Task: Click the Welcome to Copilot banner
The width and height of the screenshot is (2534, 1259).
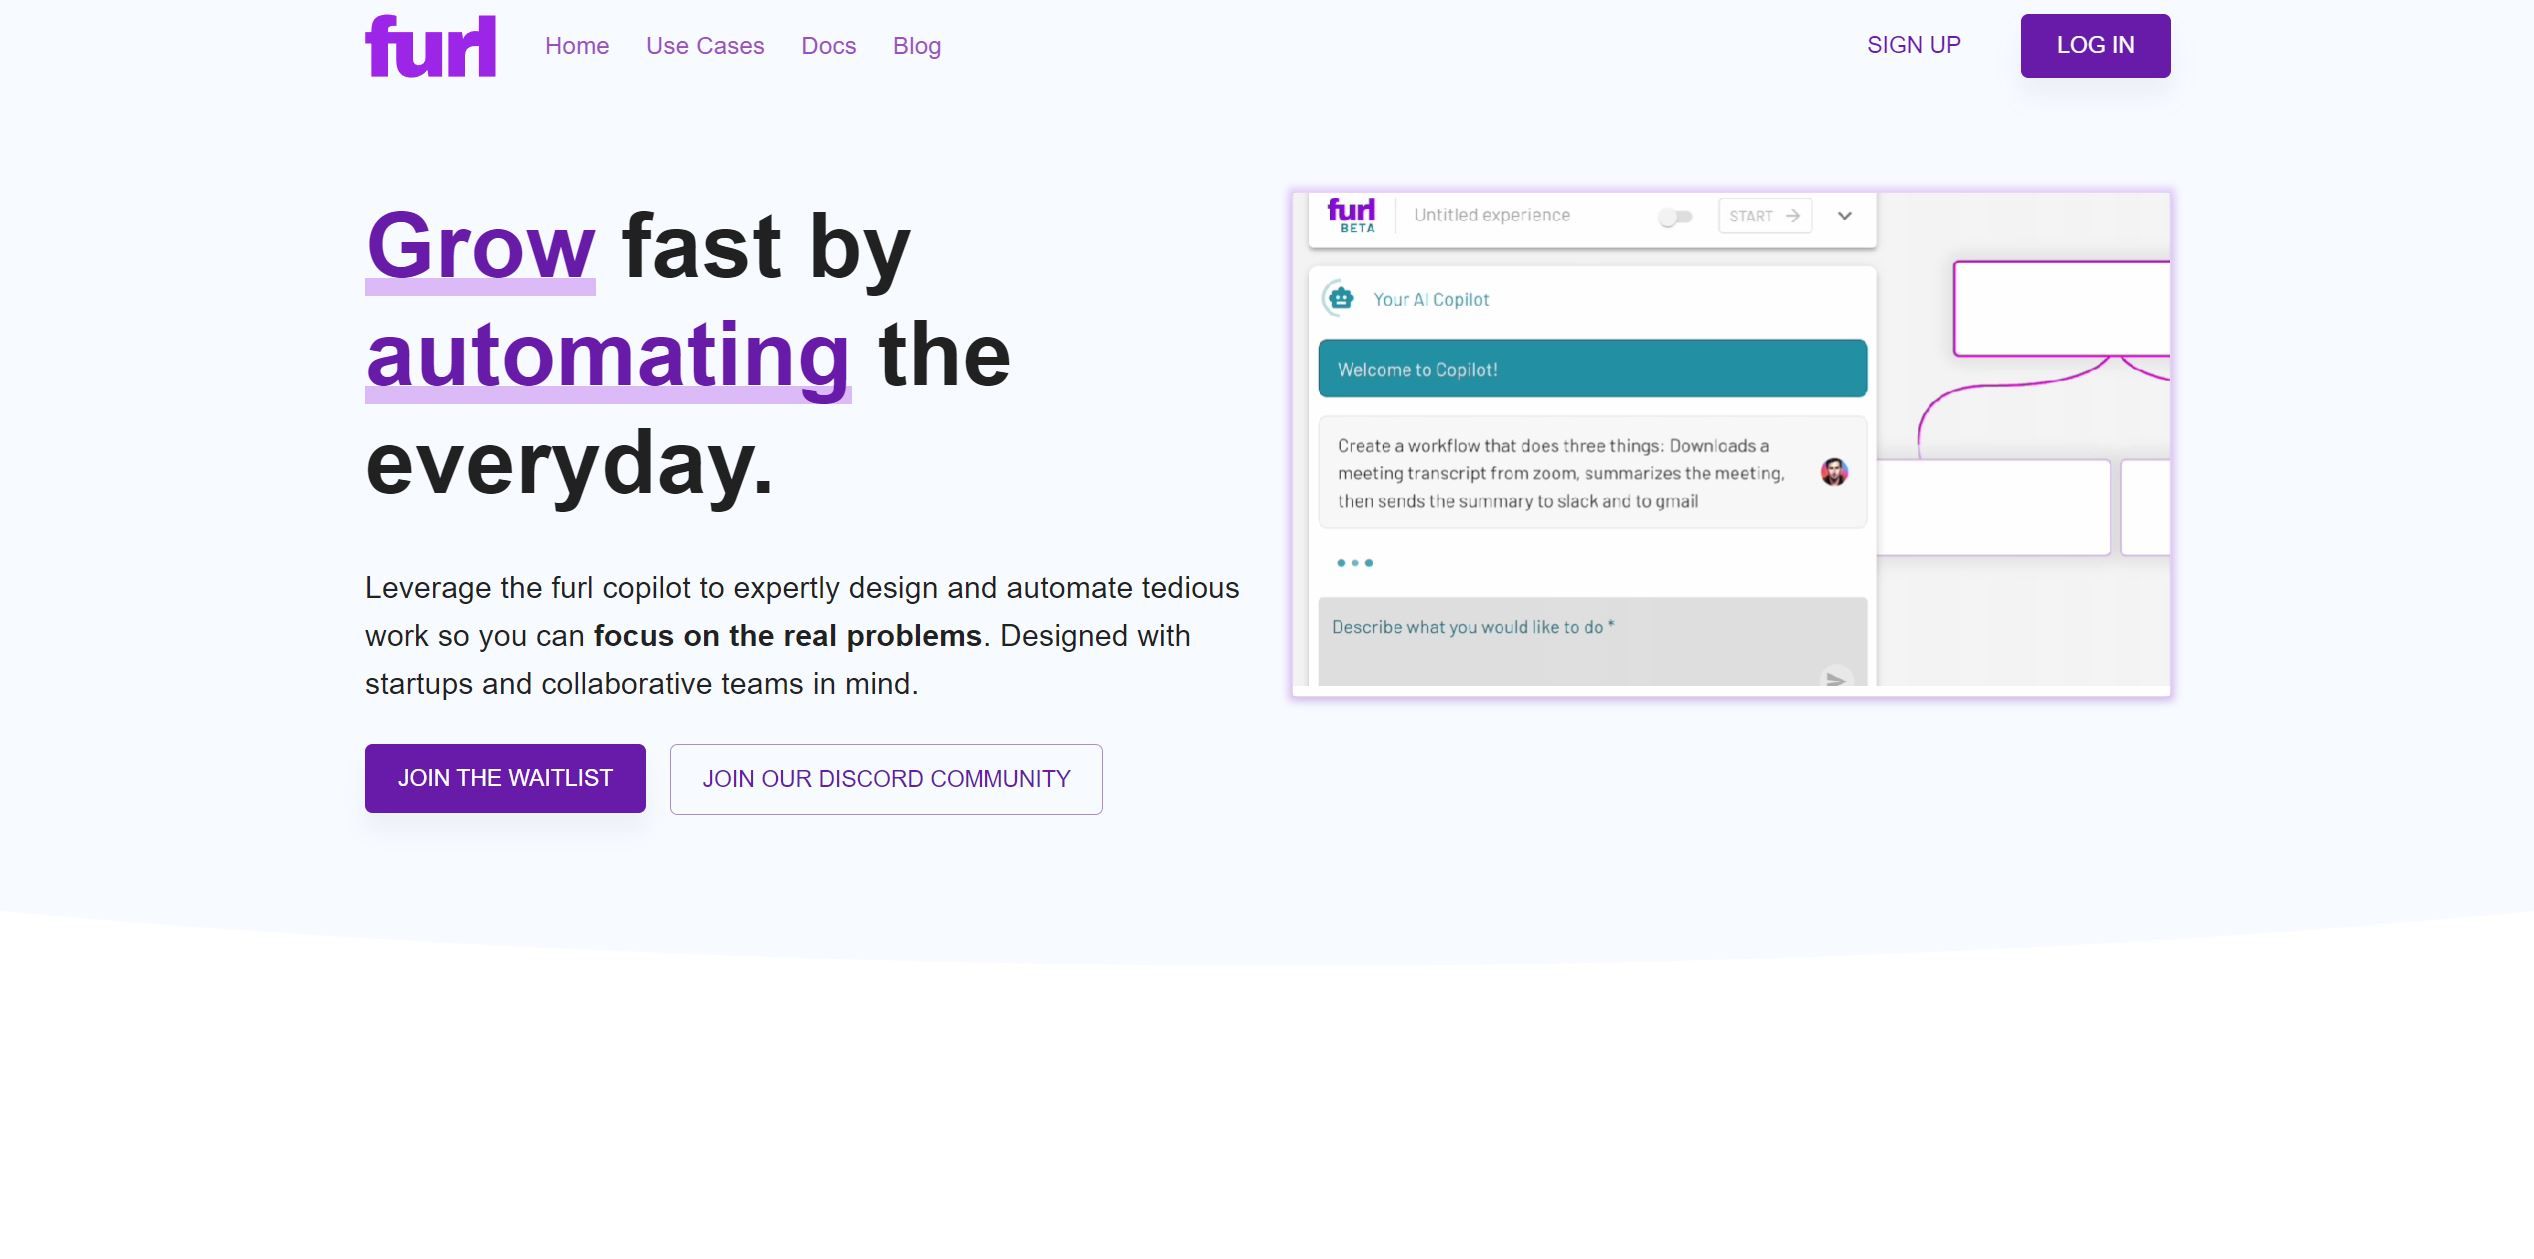Action: point(1592,368)
